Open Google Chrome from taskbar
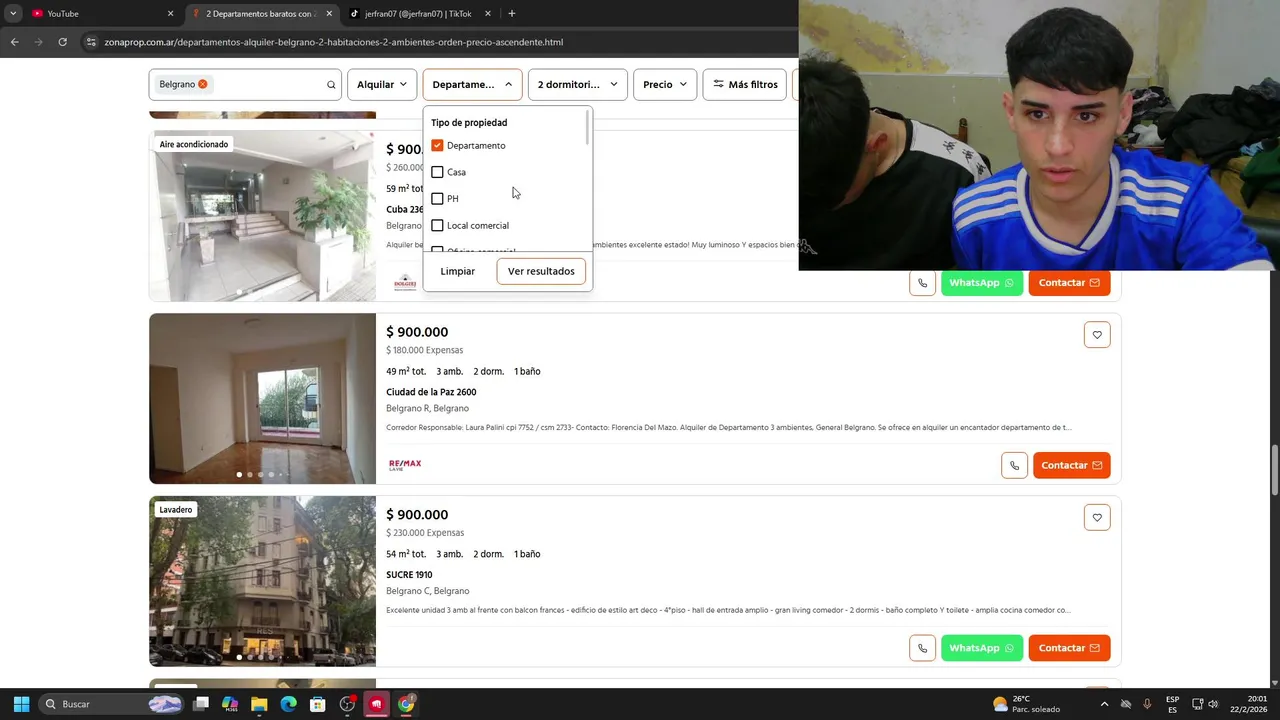The height and width of the screenshot is (720, 1280). (x=406, y=704)
